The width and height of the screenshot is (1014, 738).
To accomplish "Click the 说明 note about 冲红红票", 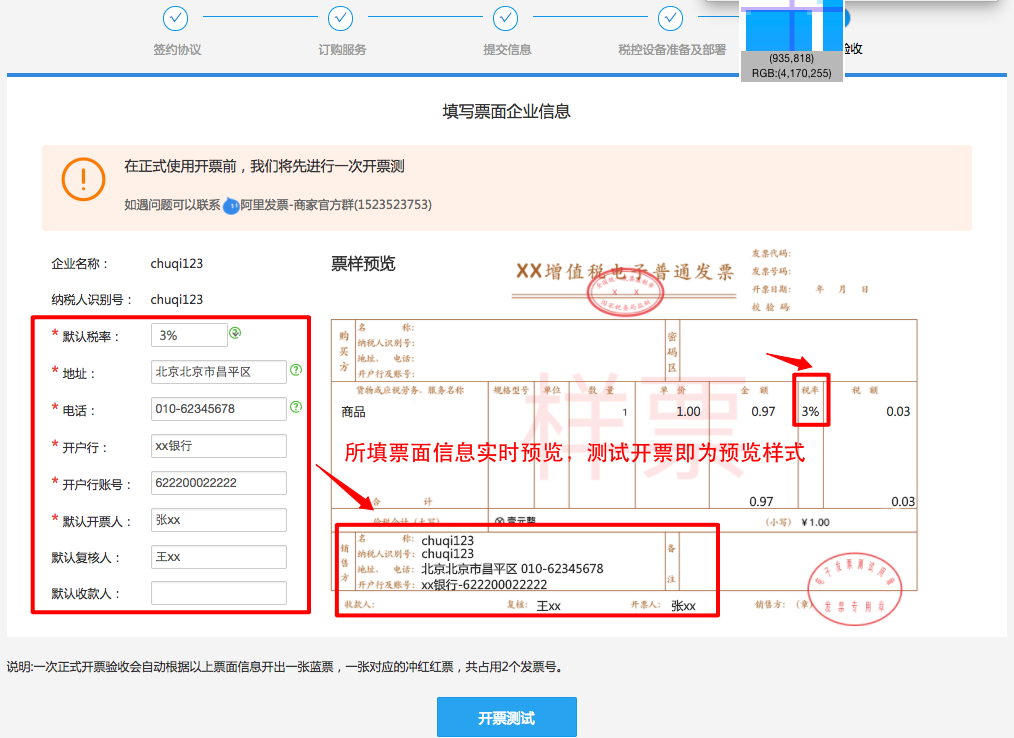I will click(x=286, y=667).
